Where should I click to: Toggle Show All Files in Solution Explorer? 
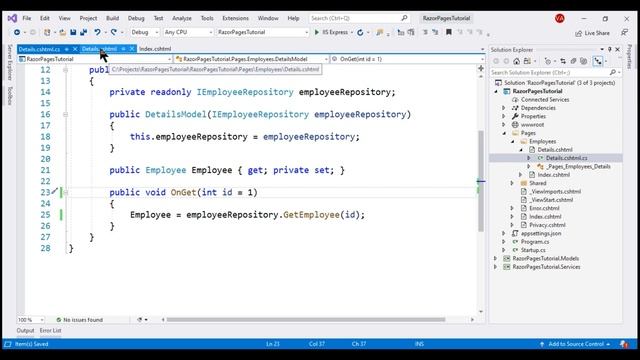[x=584, y=61]
